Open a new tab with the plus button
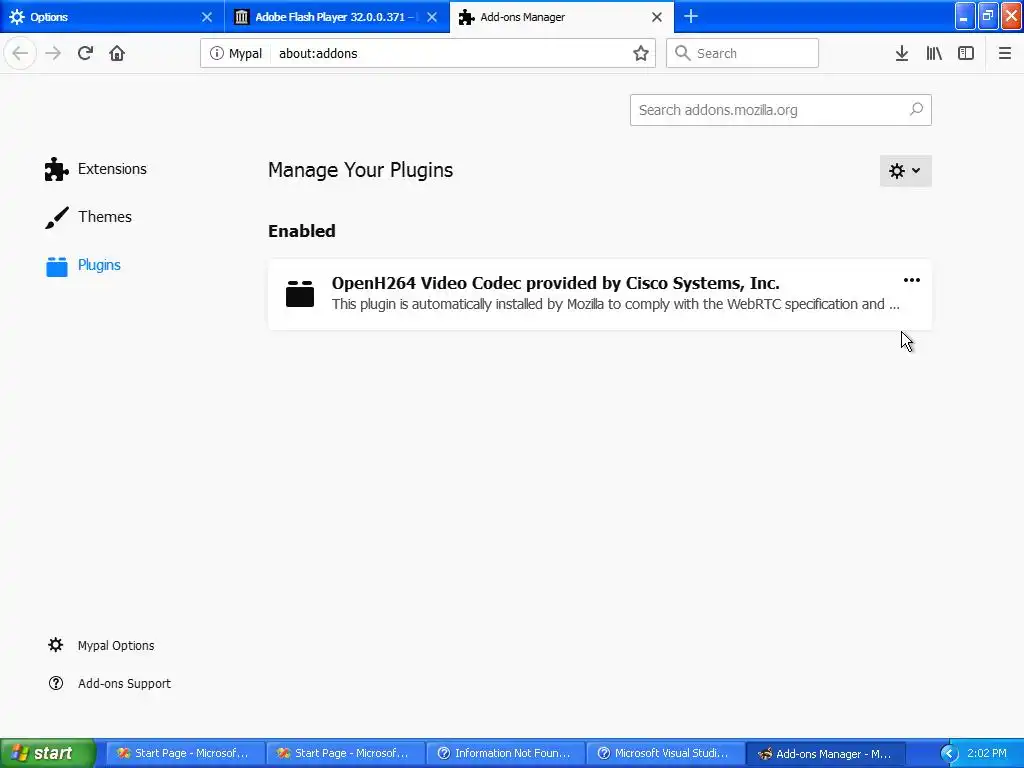Viewport: 1024px width, 768px height. [691, 16]
